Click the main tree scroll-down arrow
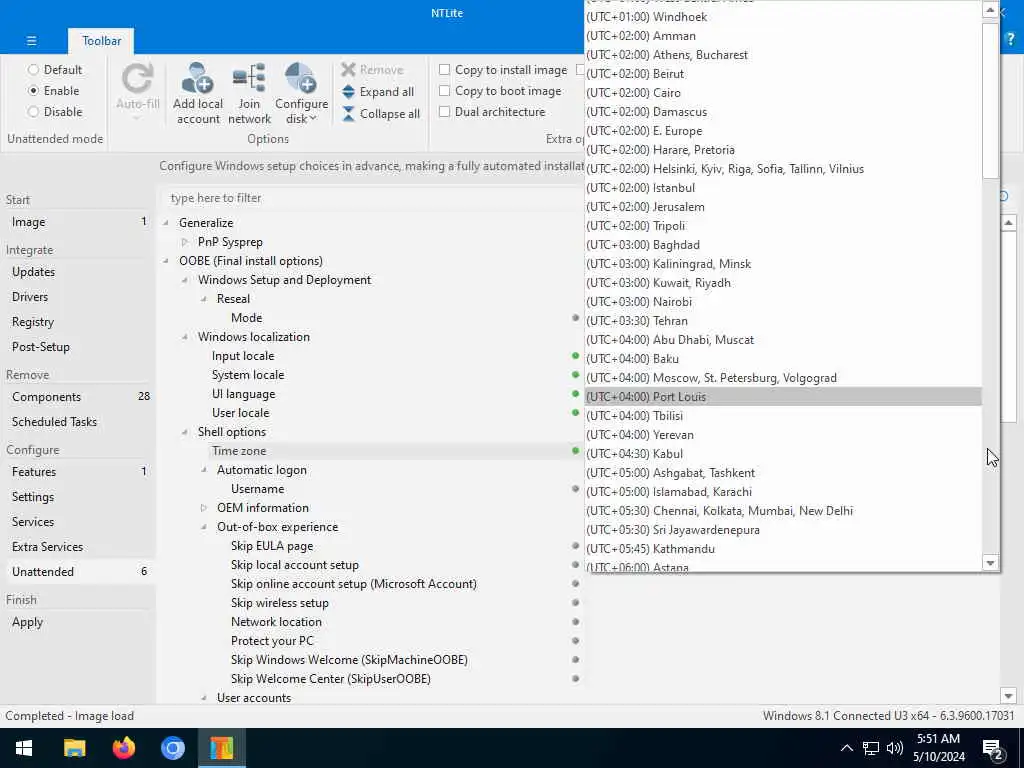This screenshot has height=768, width=1024. click(1008, 696)
